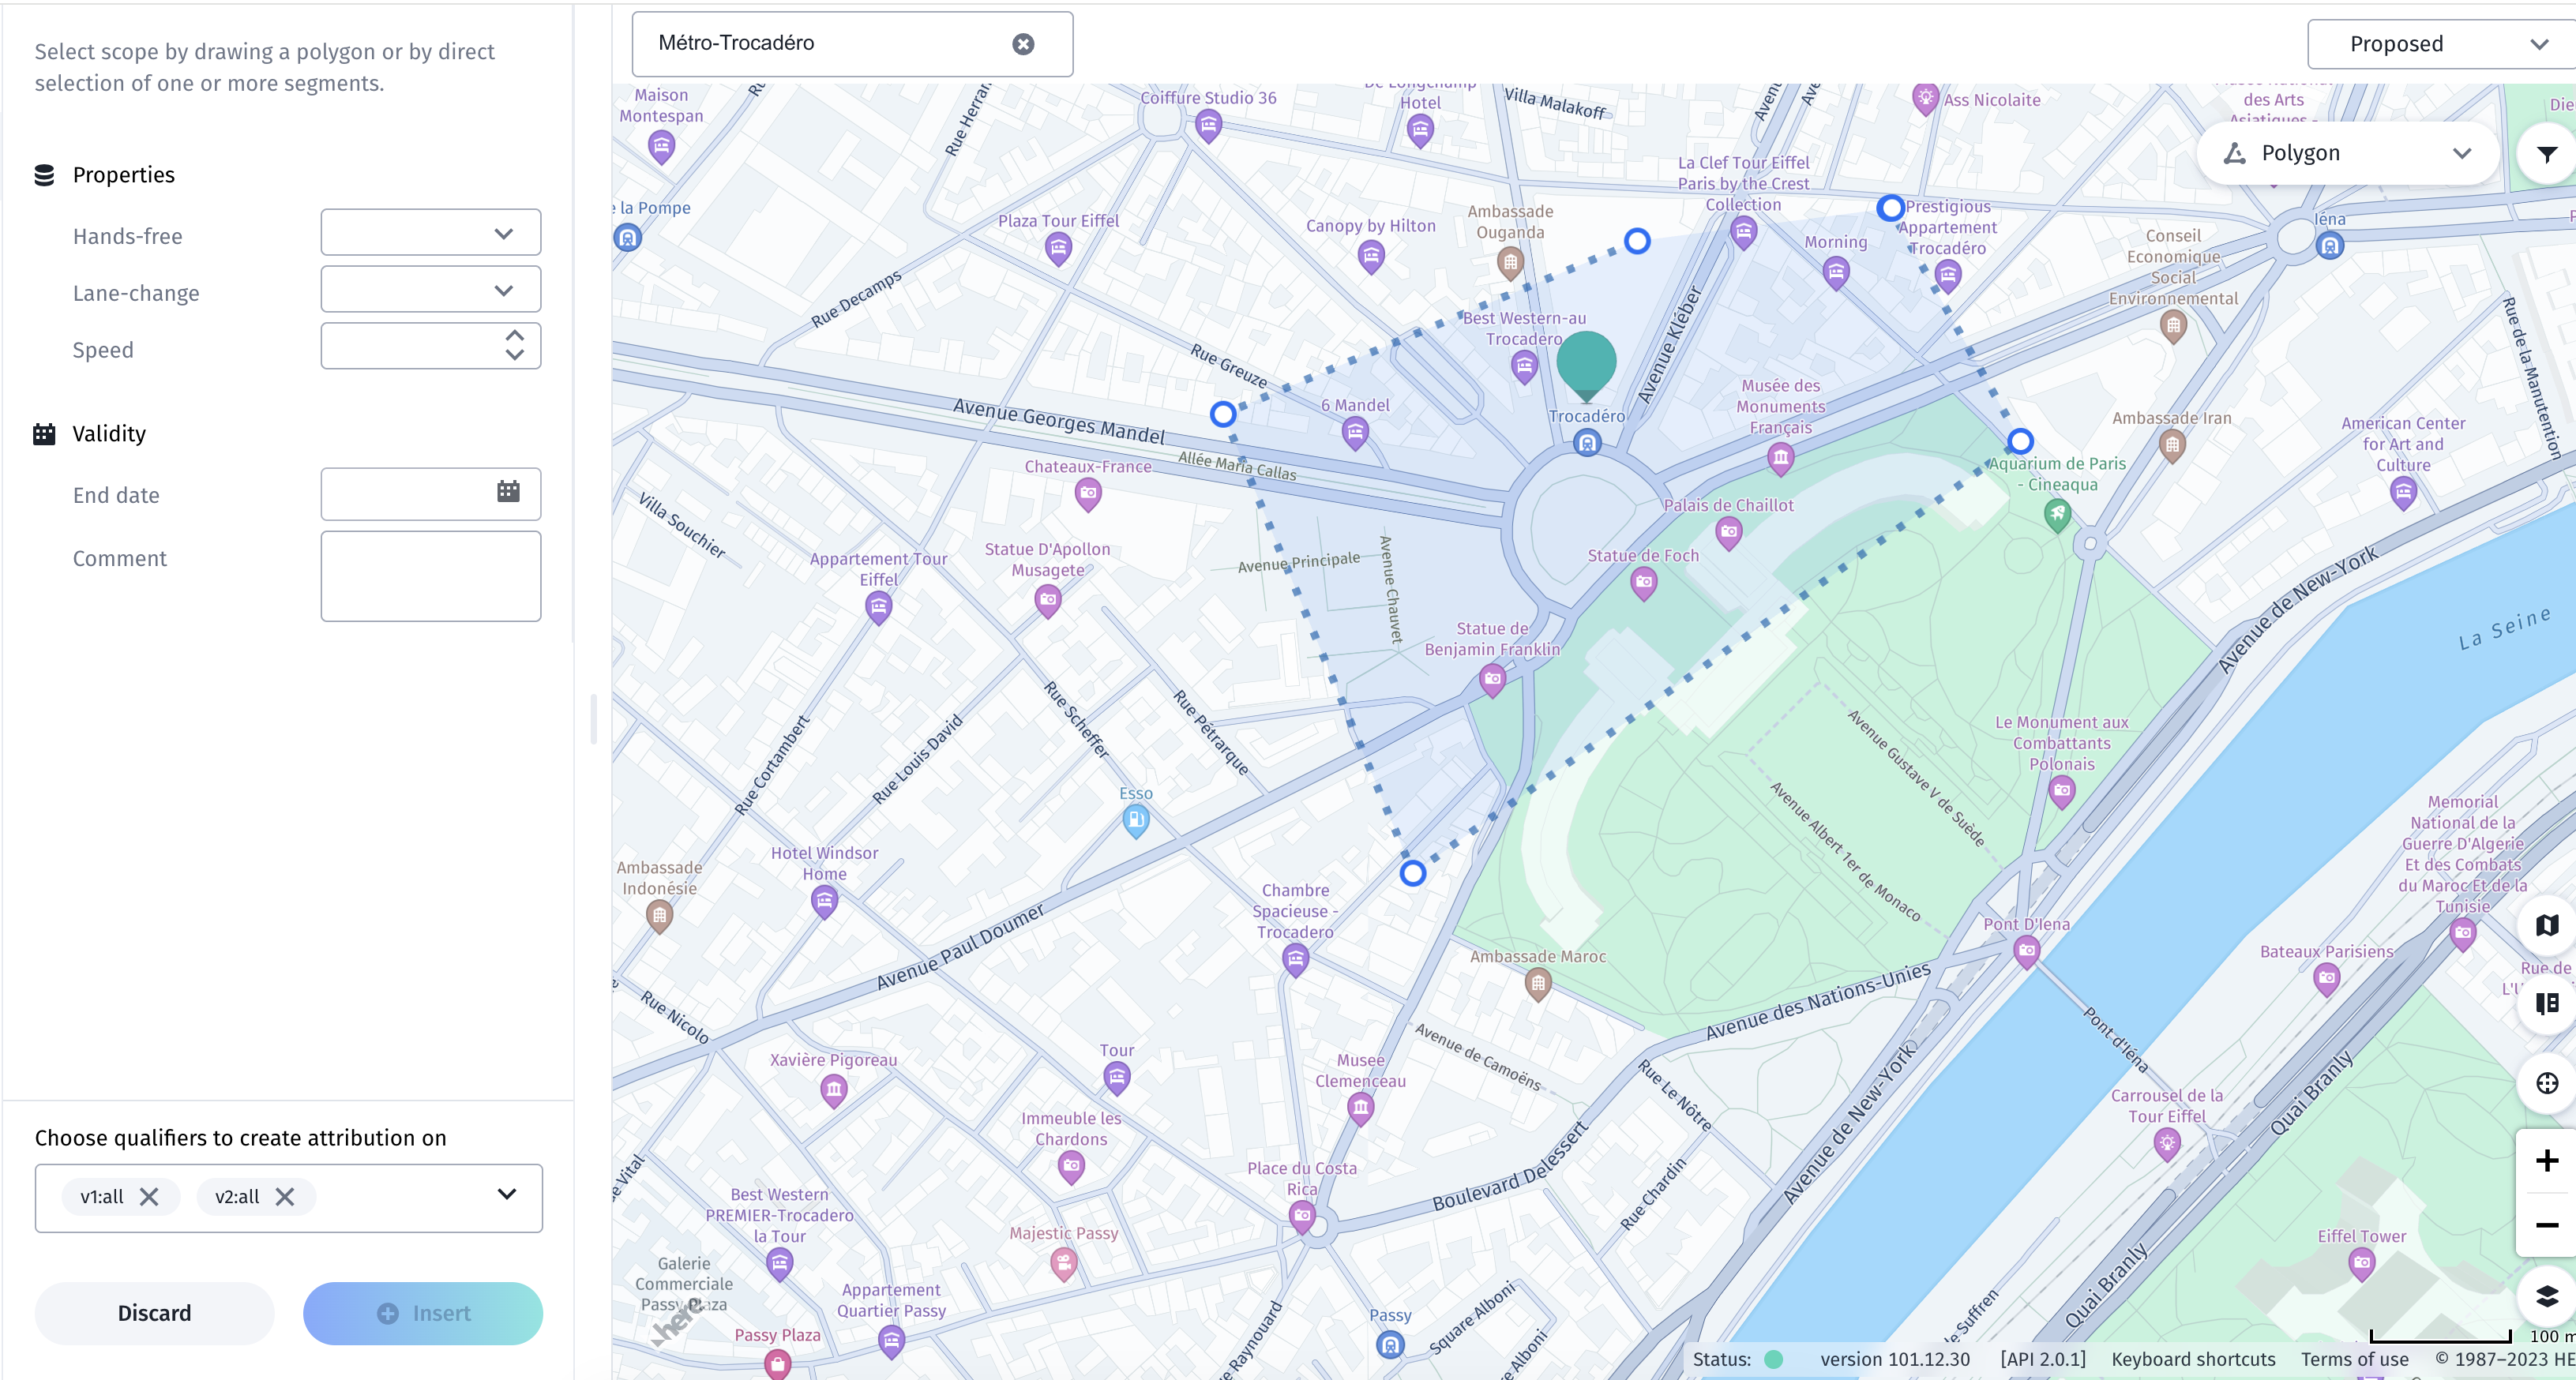Click the Passy metro station icon

click(1390, 1344)
